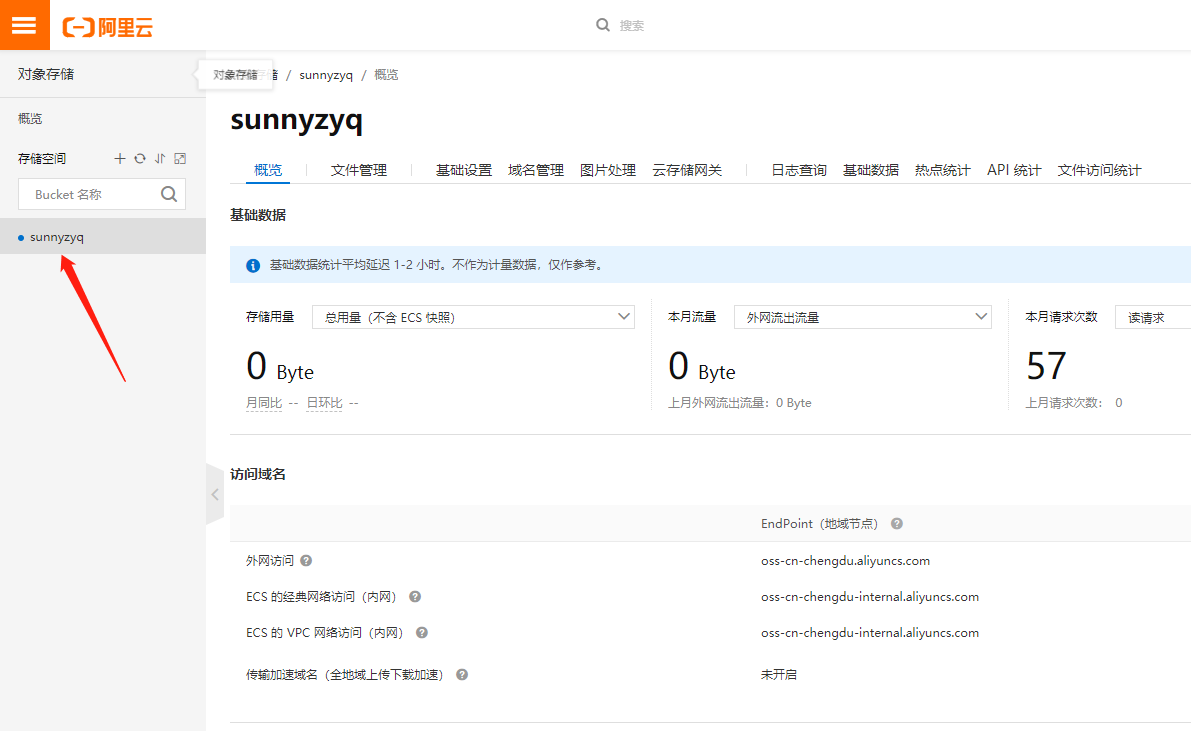Focus the top 搜索 input field
The width and height of the screenshot is (1191, 731).
pos(632,25)
